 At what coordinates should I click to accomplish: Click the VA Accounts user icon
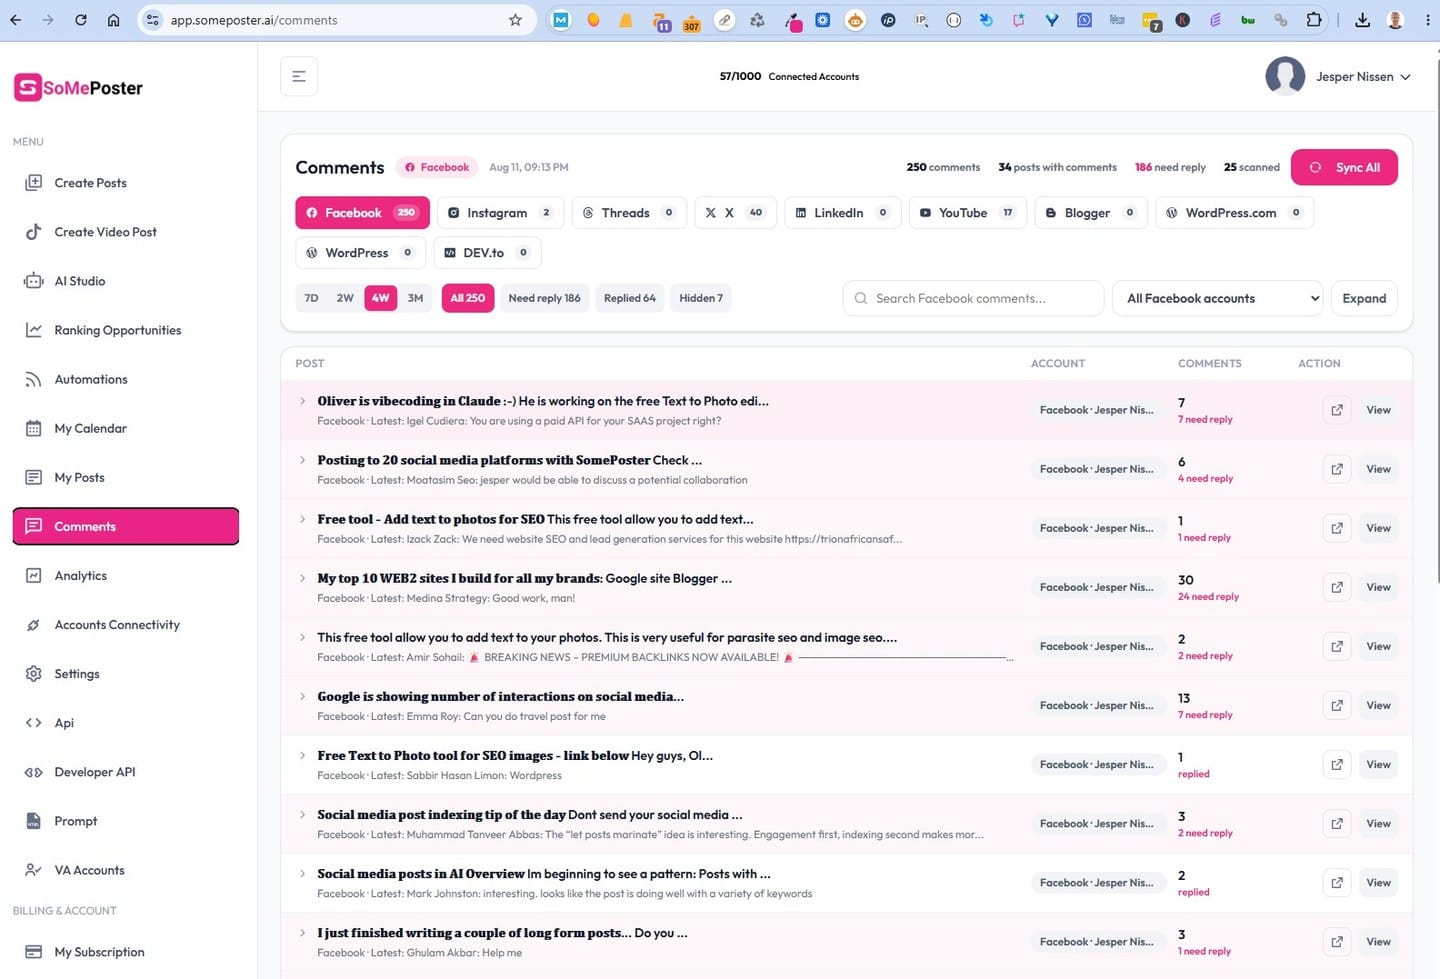[34, 870]
